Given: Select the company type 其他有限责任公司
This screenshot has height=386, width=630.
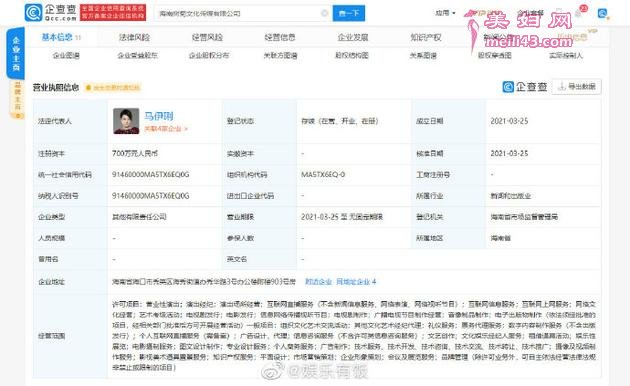Looking at the screenshot, I should pyautogui.click(x=139, y=217).
